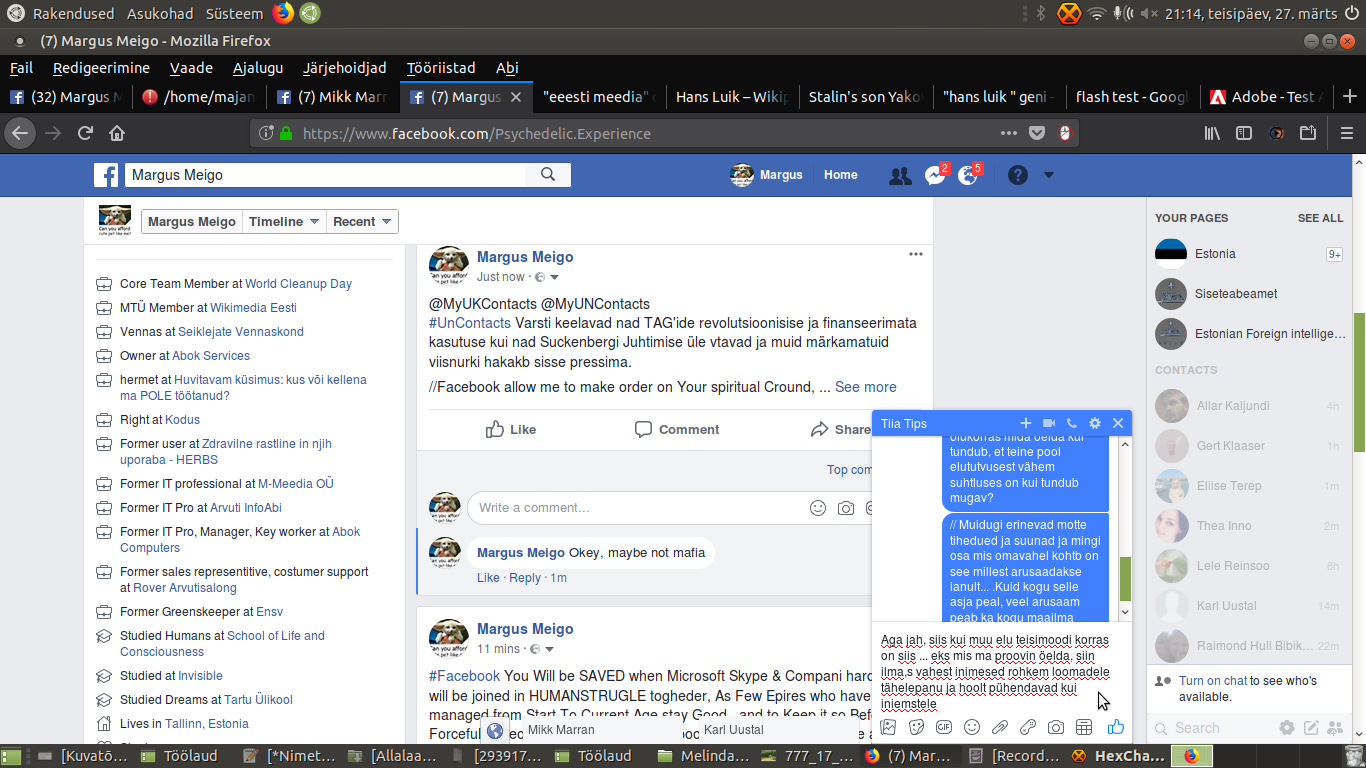Viewport: 1366px width, 768px height.
Task: Open page actions ellipsis in address bar
Action: click(x=1008, y=133)
